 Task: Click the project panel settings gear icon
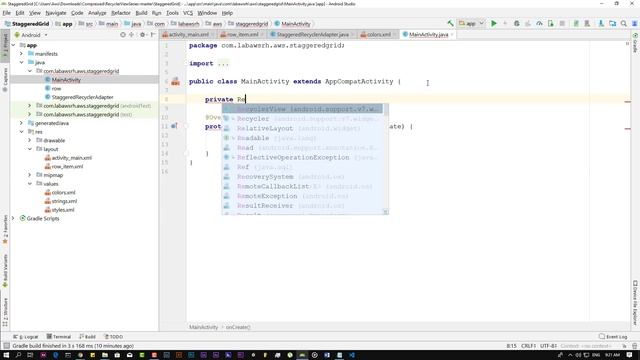[x=142, y=35]
